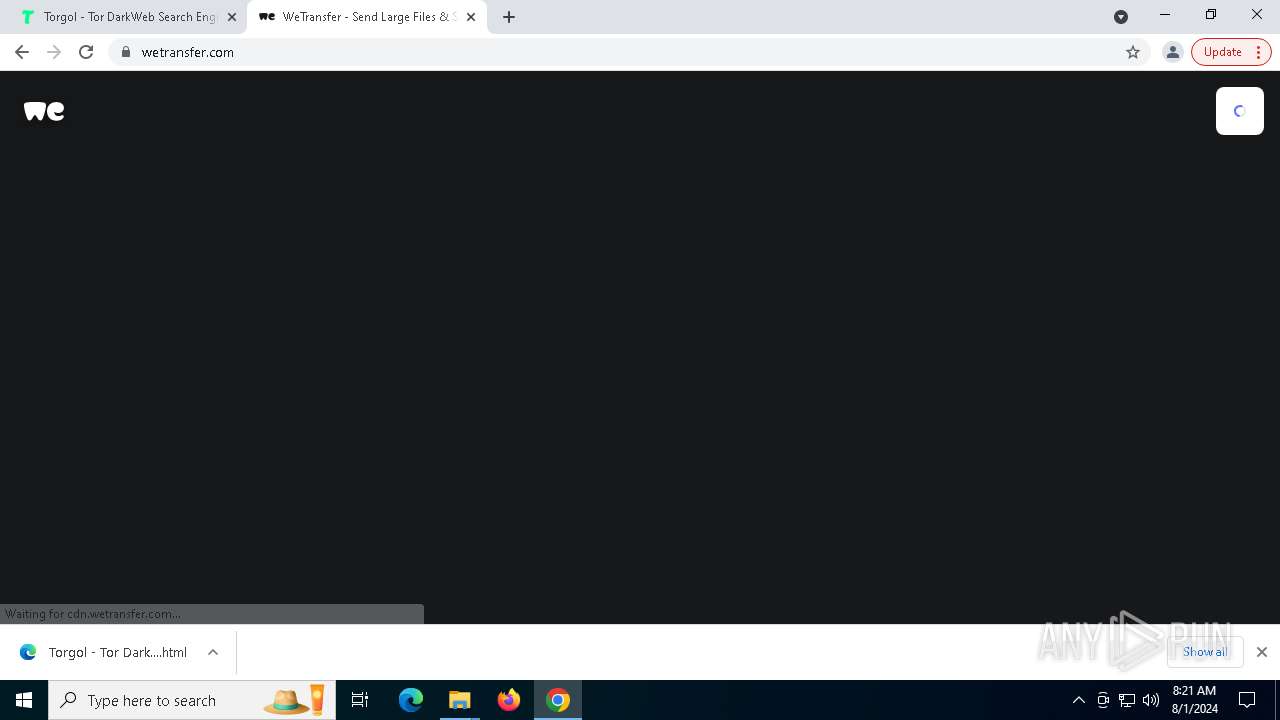Open the tab search dropdown arrow
The height and width of the screenshot is (720, 1280).
1121,16
